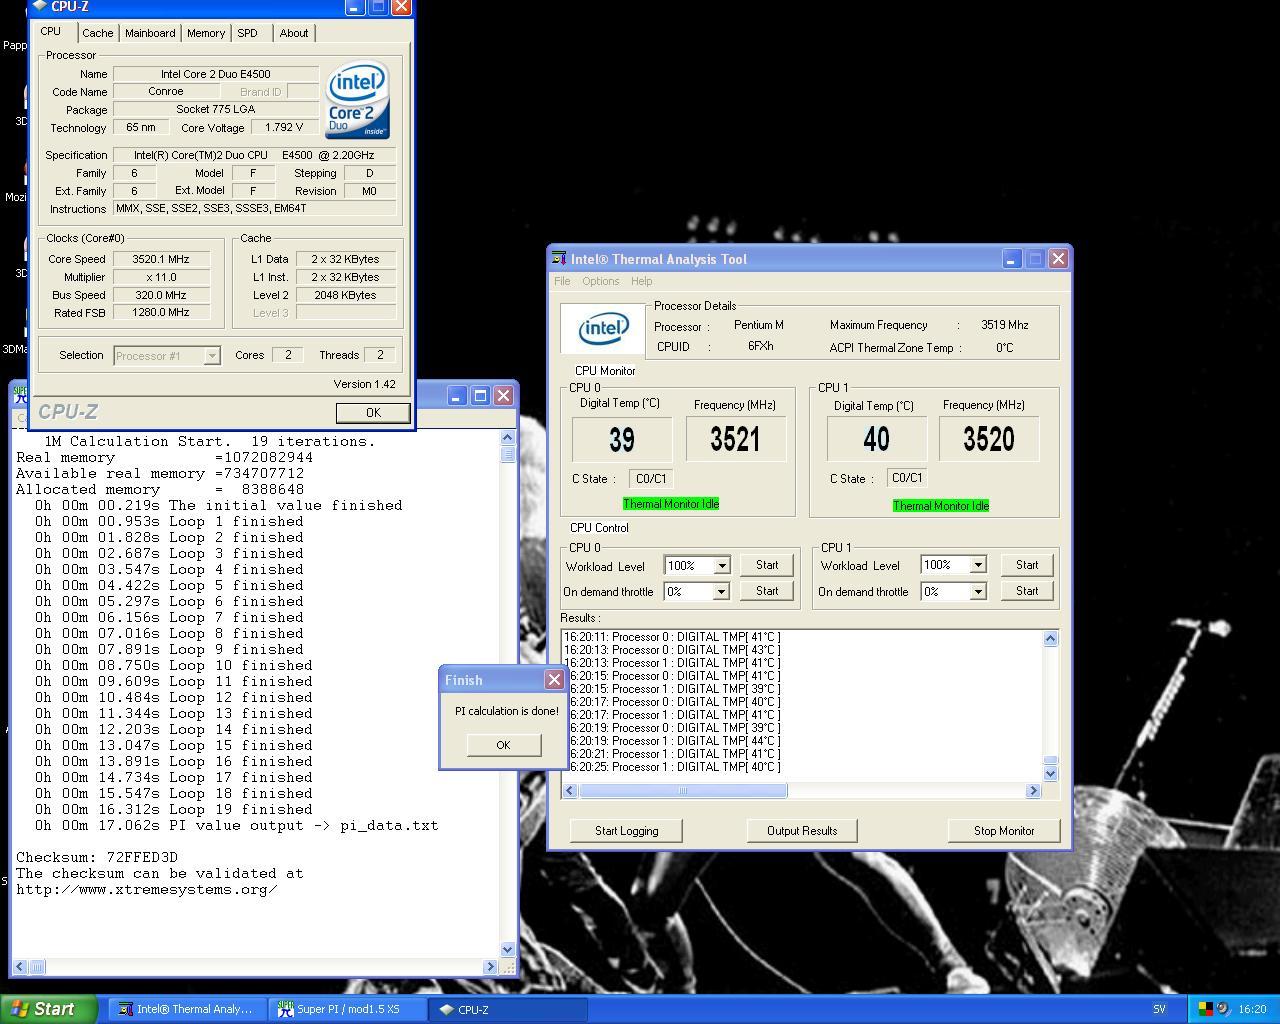Expand CPU 1 Workload Level dropdown
Viewport: 1280px width, 1024px height.
978,565
